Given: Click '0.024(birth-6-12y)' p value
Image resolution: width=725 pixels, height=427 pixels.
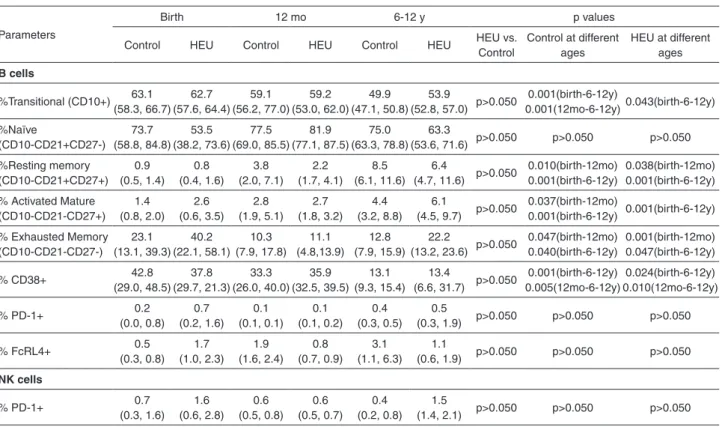Looking at the screenshot, I should 670,272.
